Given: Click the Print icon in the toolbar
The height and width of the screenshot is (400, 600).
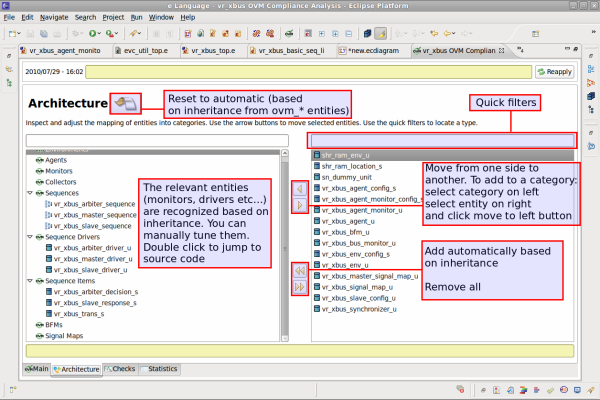Looking at the screenshot, I should [x=57, y=34].
